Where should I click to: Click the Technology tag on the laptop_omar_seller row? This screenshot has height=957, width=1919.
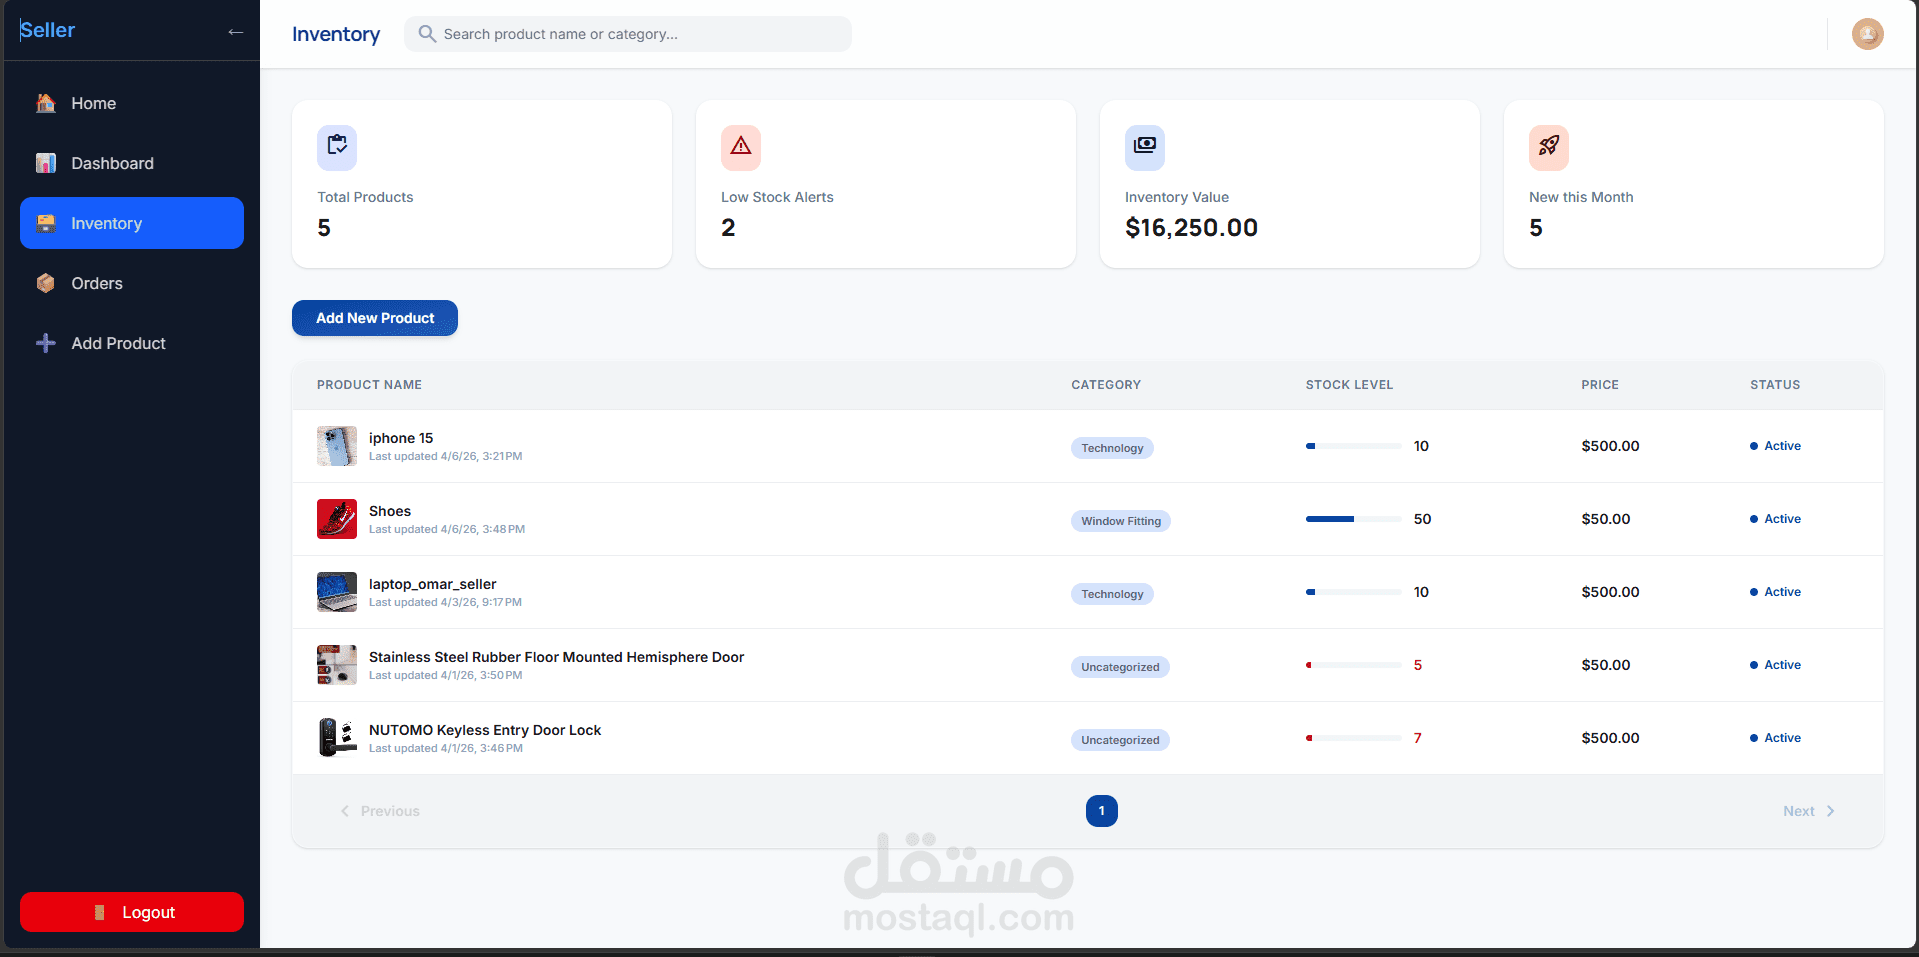[x=1112, y=594]
